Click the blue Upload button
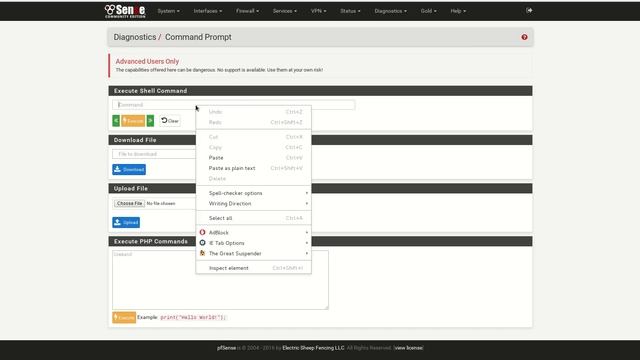 click(126, 222)
